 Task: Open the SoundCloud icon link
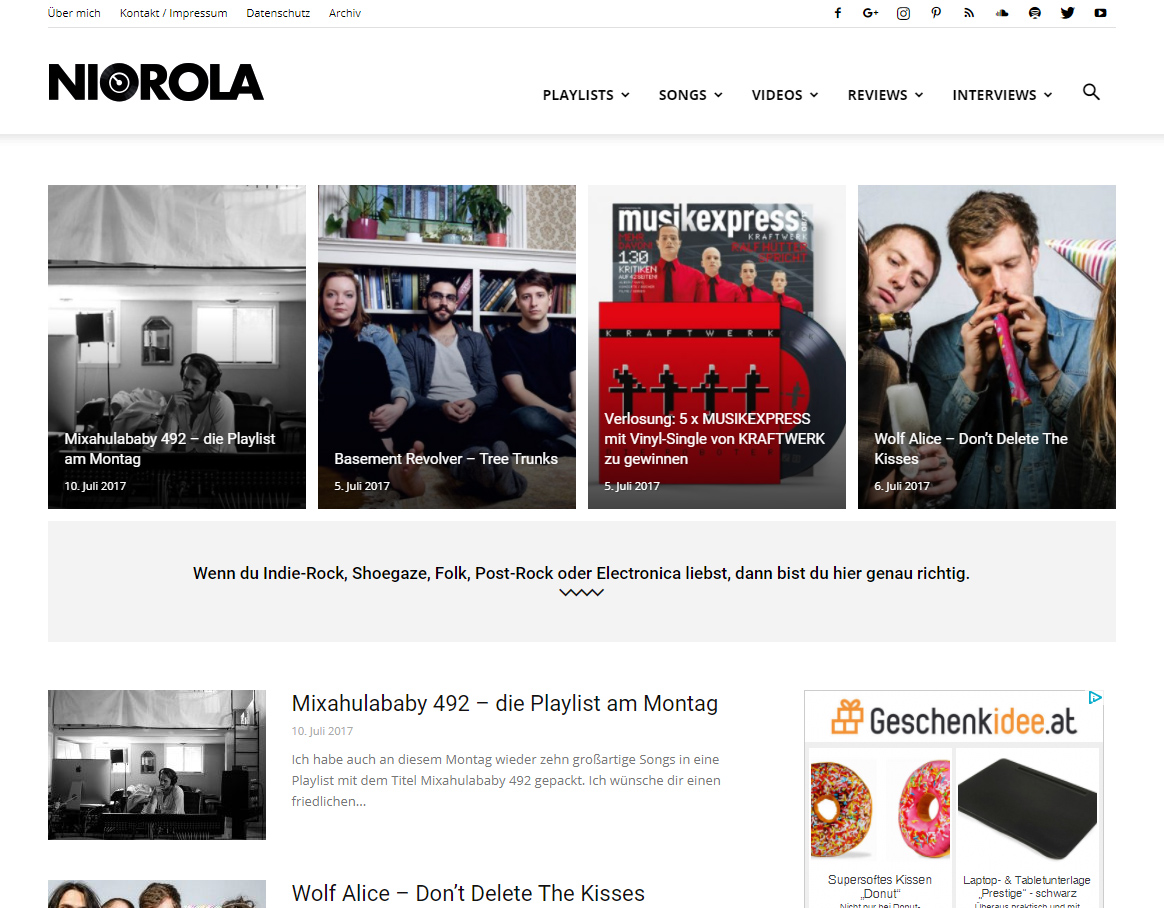(x=1002, y=13)
